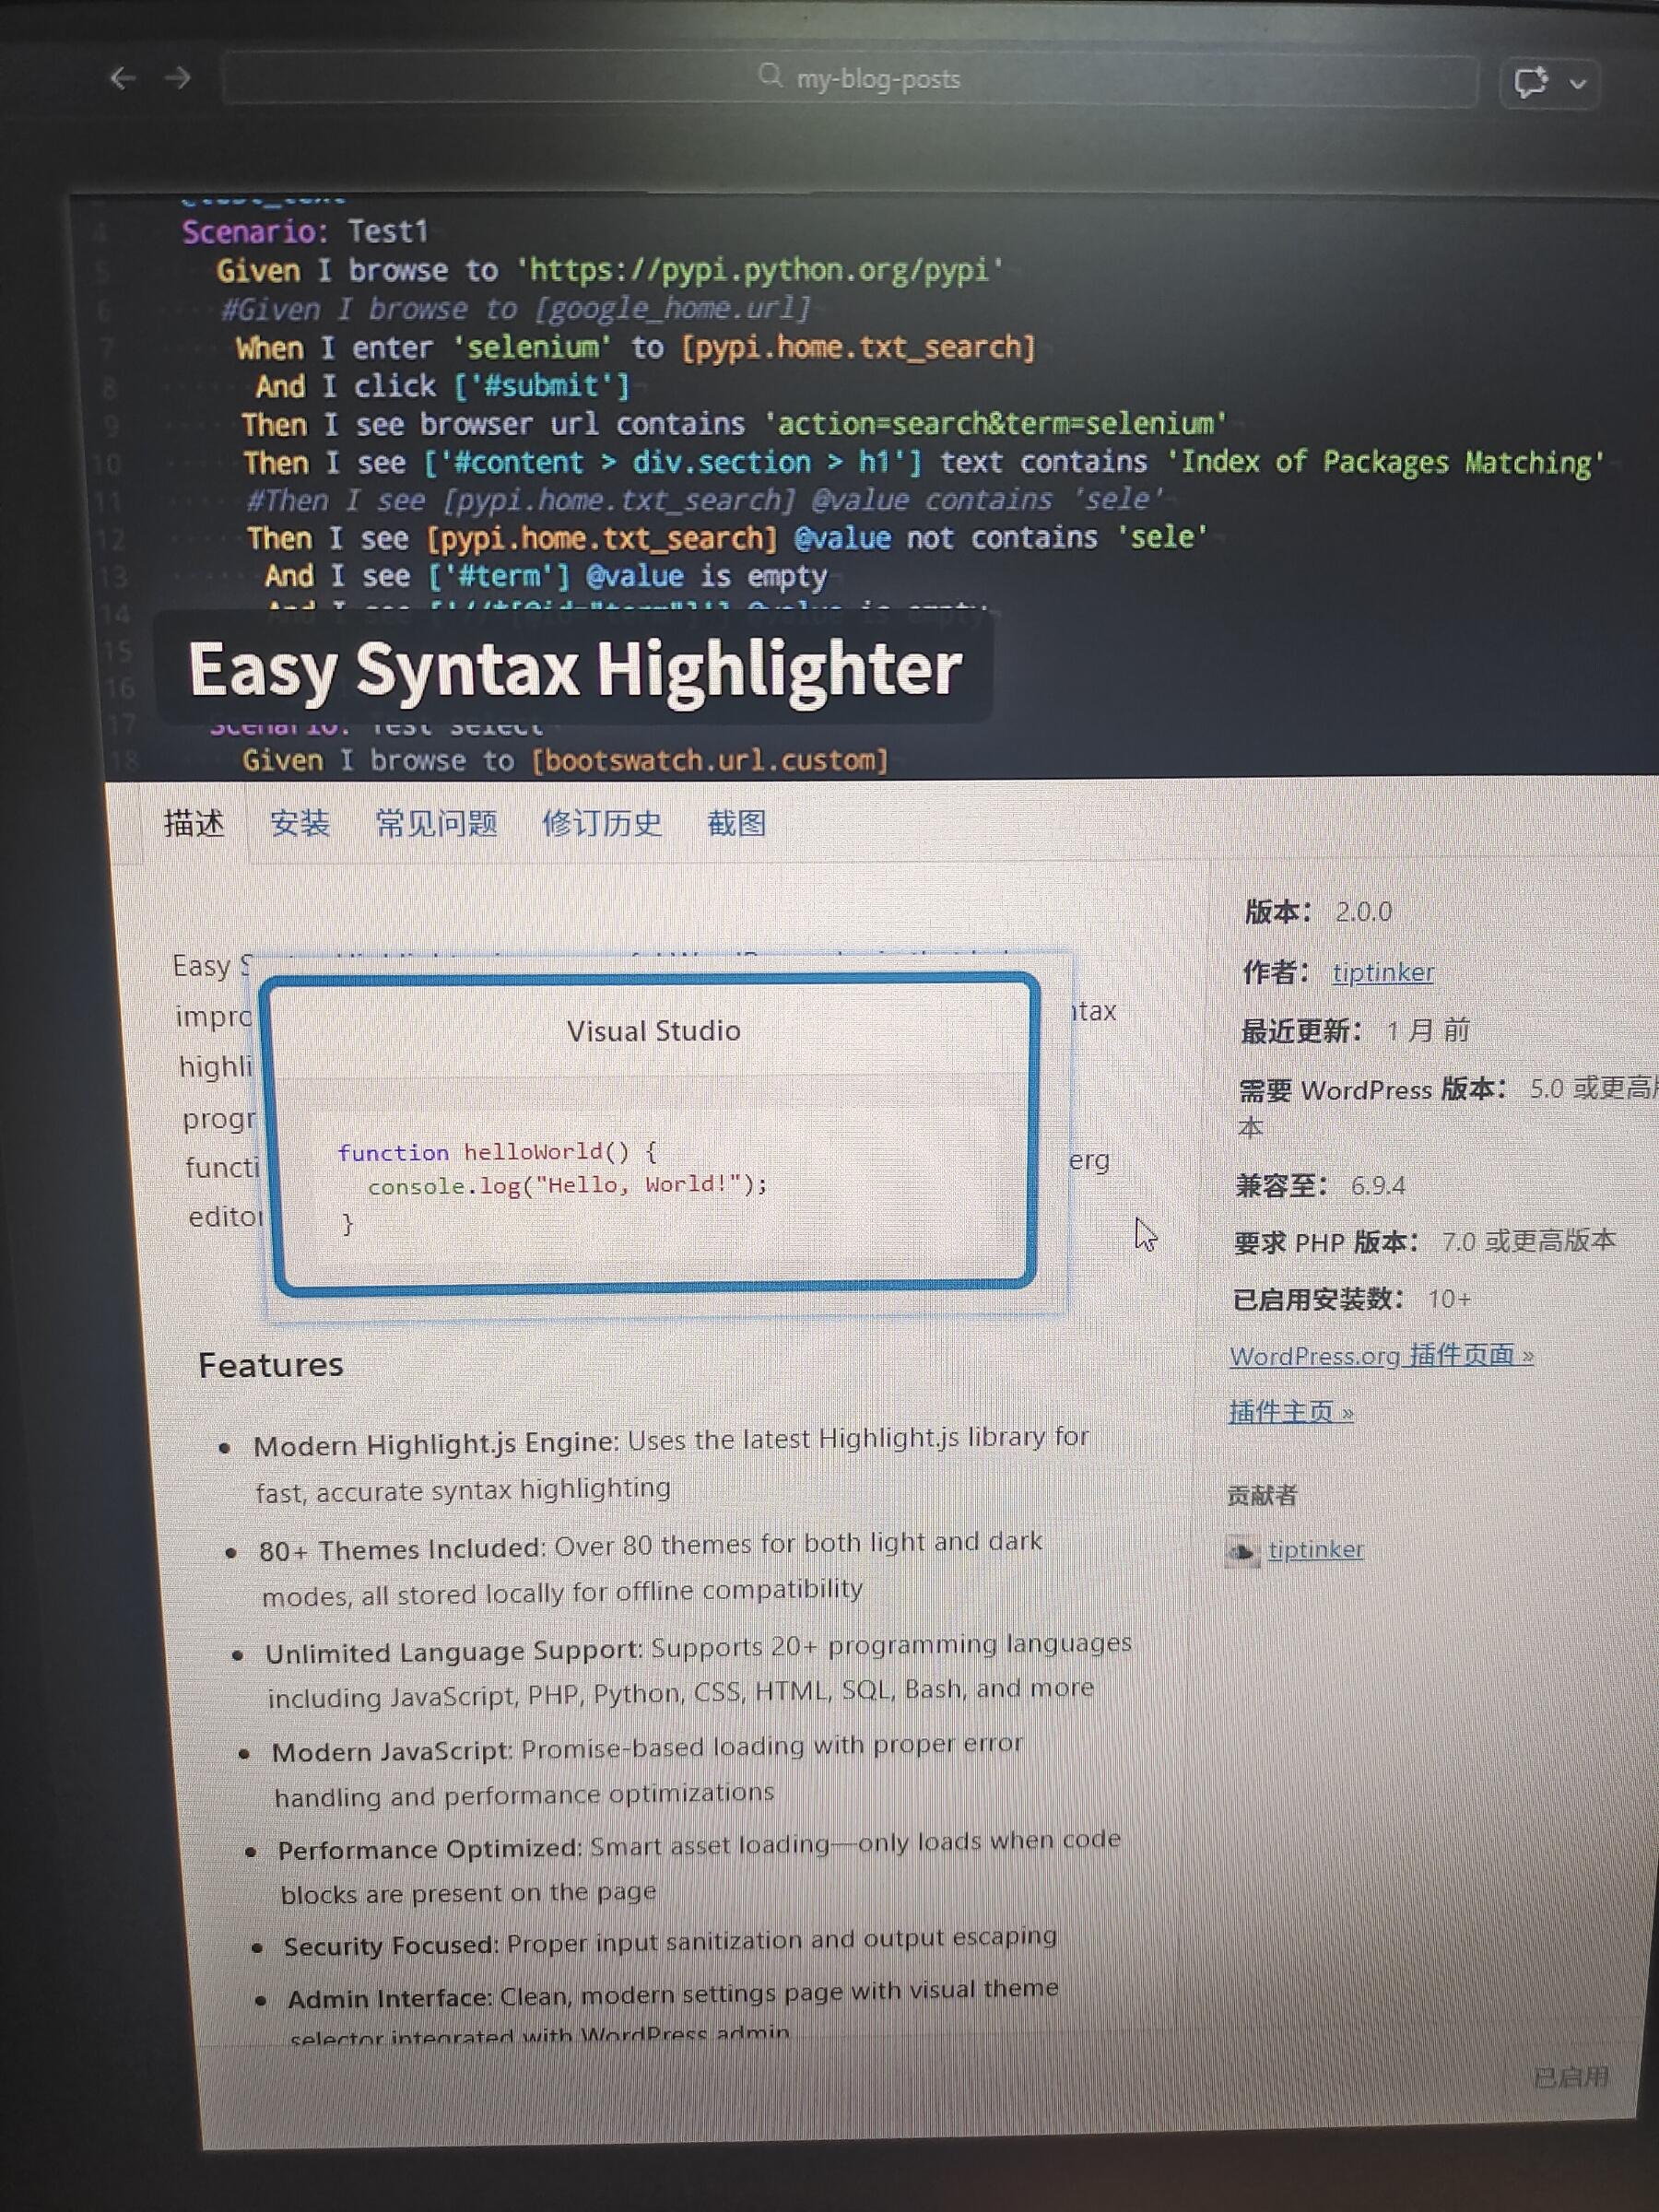This screenshot has height=2212, width=1659.
Task: Open the Copilot chat icon
Action: click(1530, 83)
